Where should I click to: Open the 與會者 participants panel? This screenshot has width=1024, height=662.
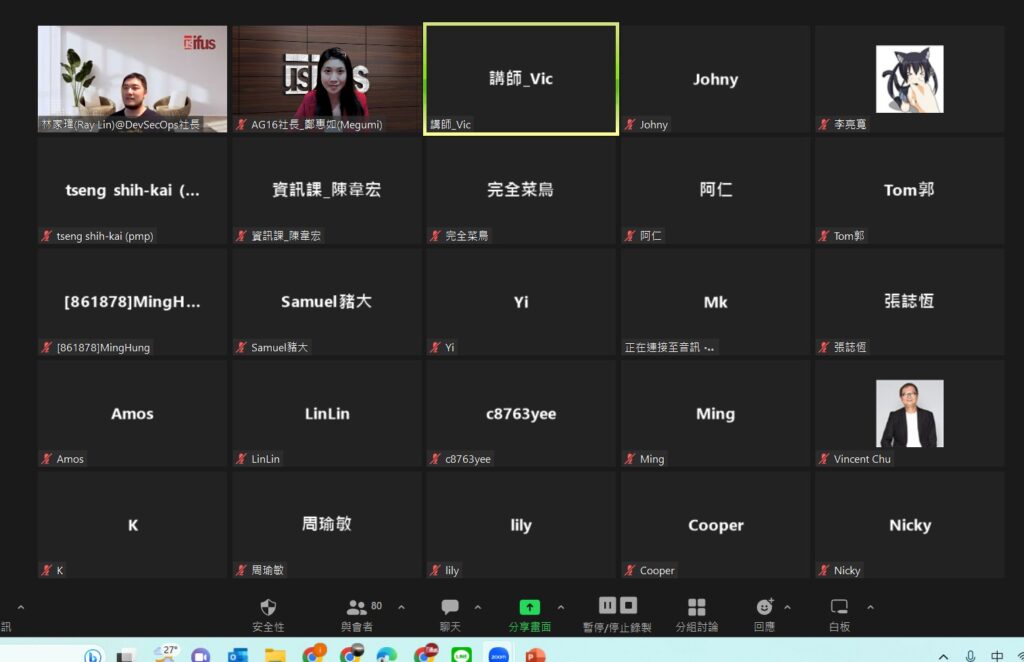click(x=357, y=607)
